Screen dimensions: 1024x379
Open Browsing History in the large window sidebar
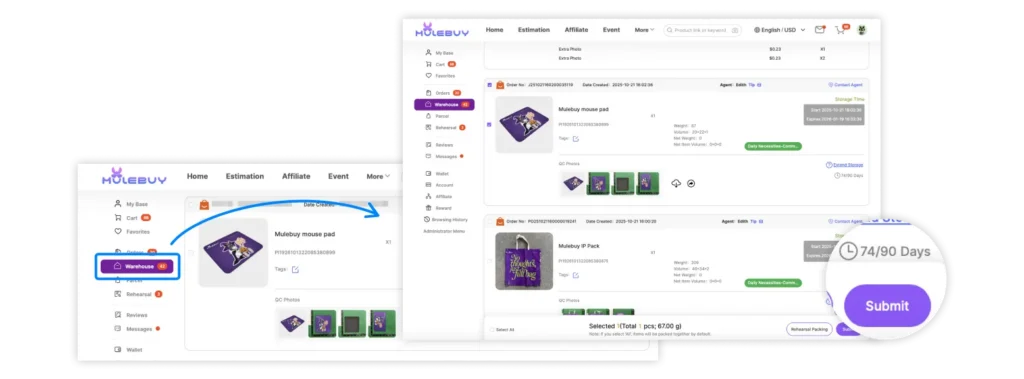coord(445,220)
